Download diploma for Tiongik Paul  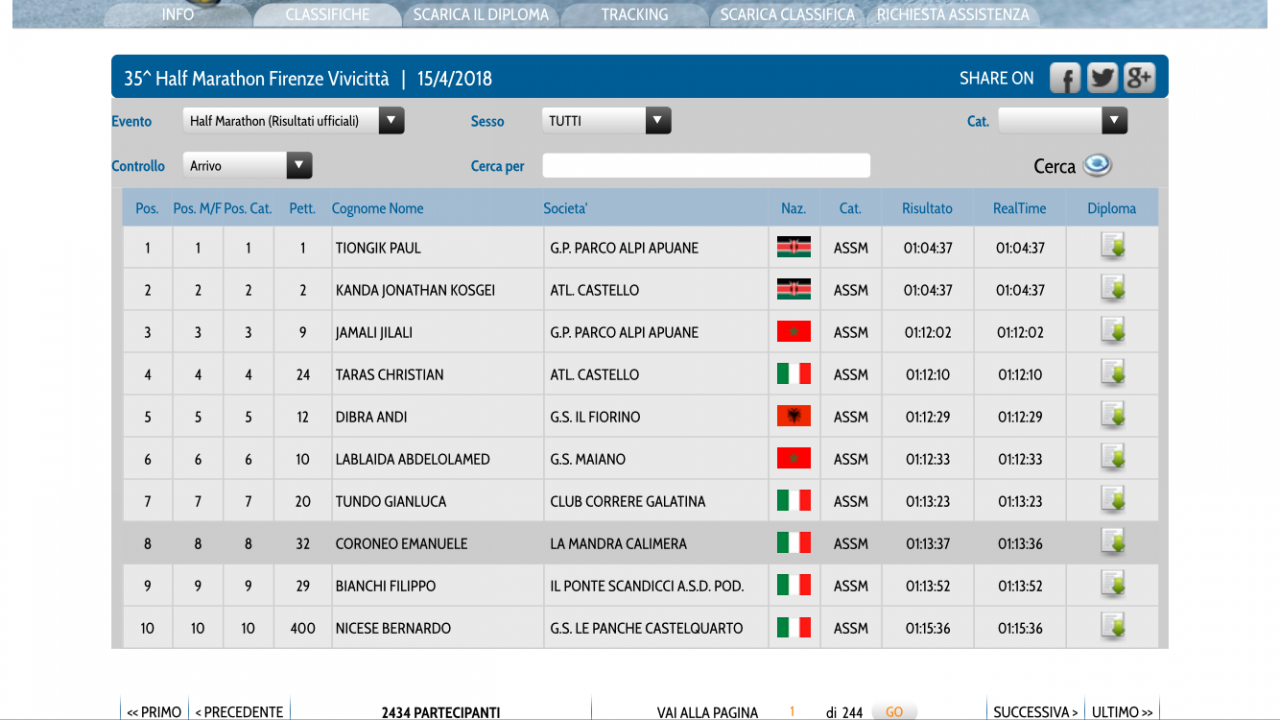click(1112, 247)
